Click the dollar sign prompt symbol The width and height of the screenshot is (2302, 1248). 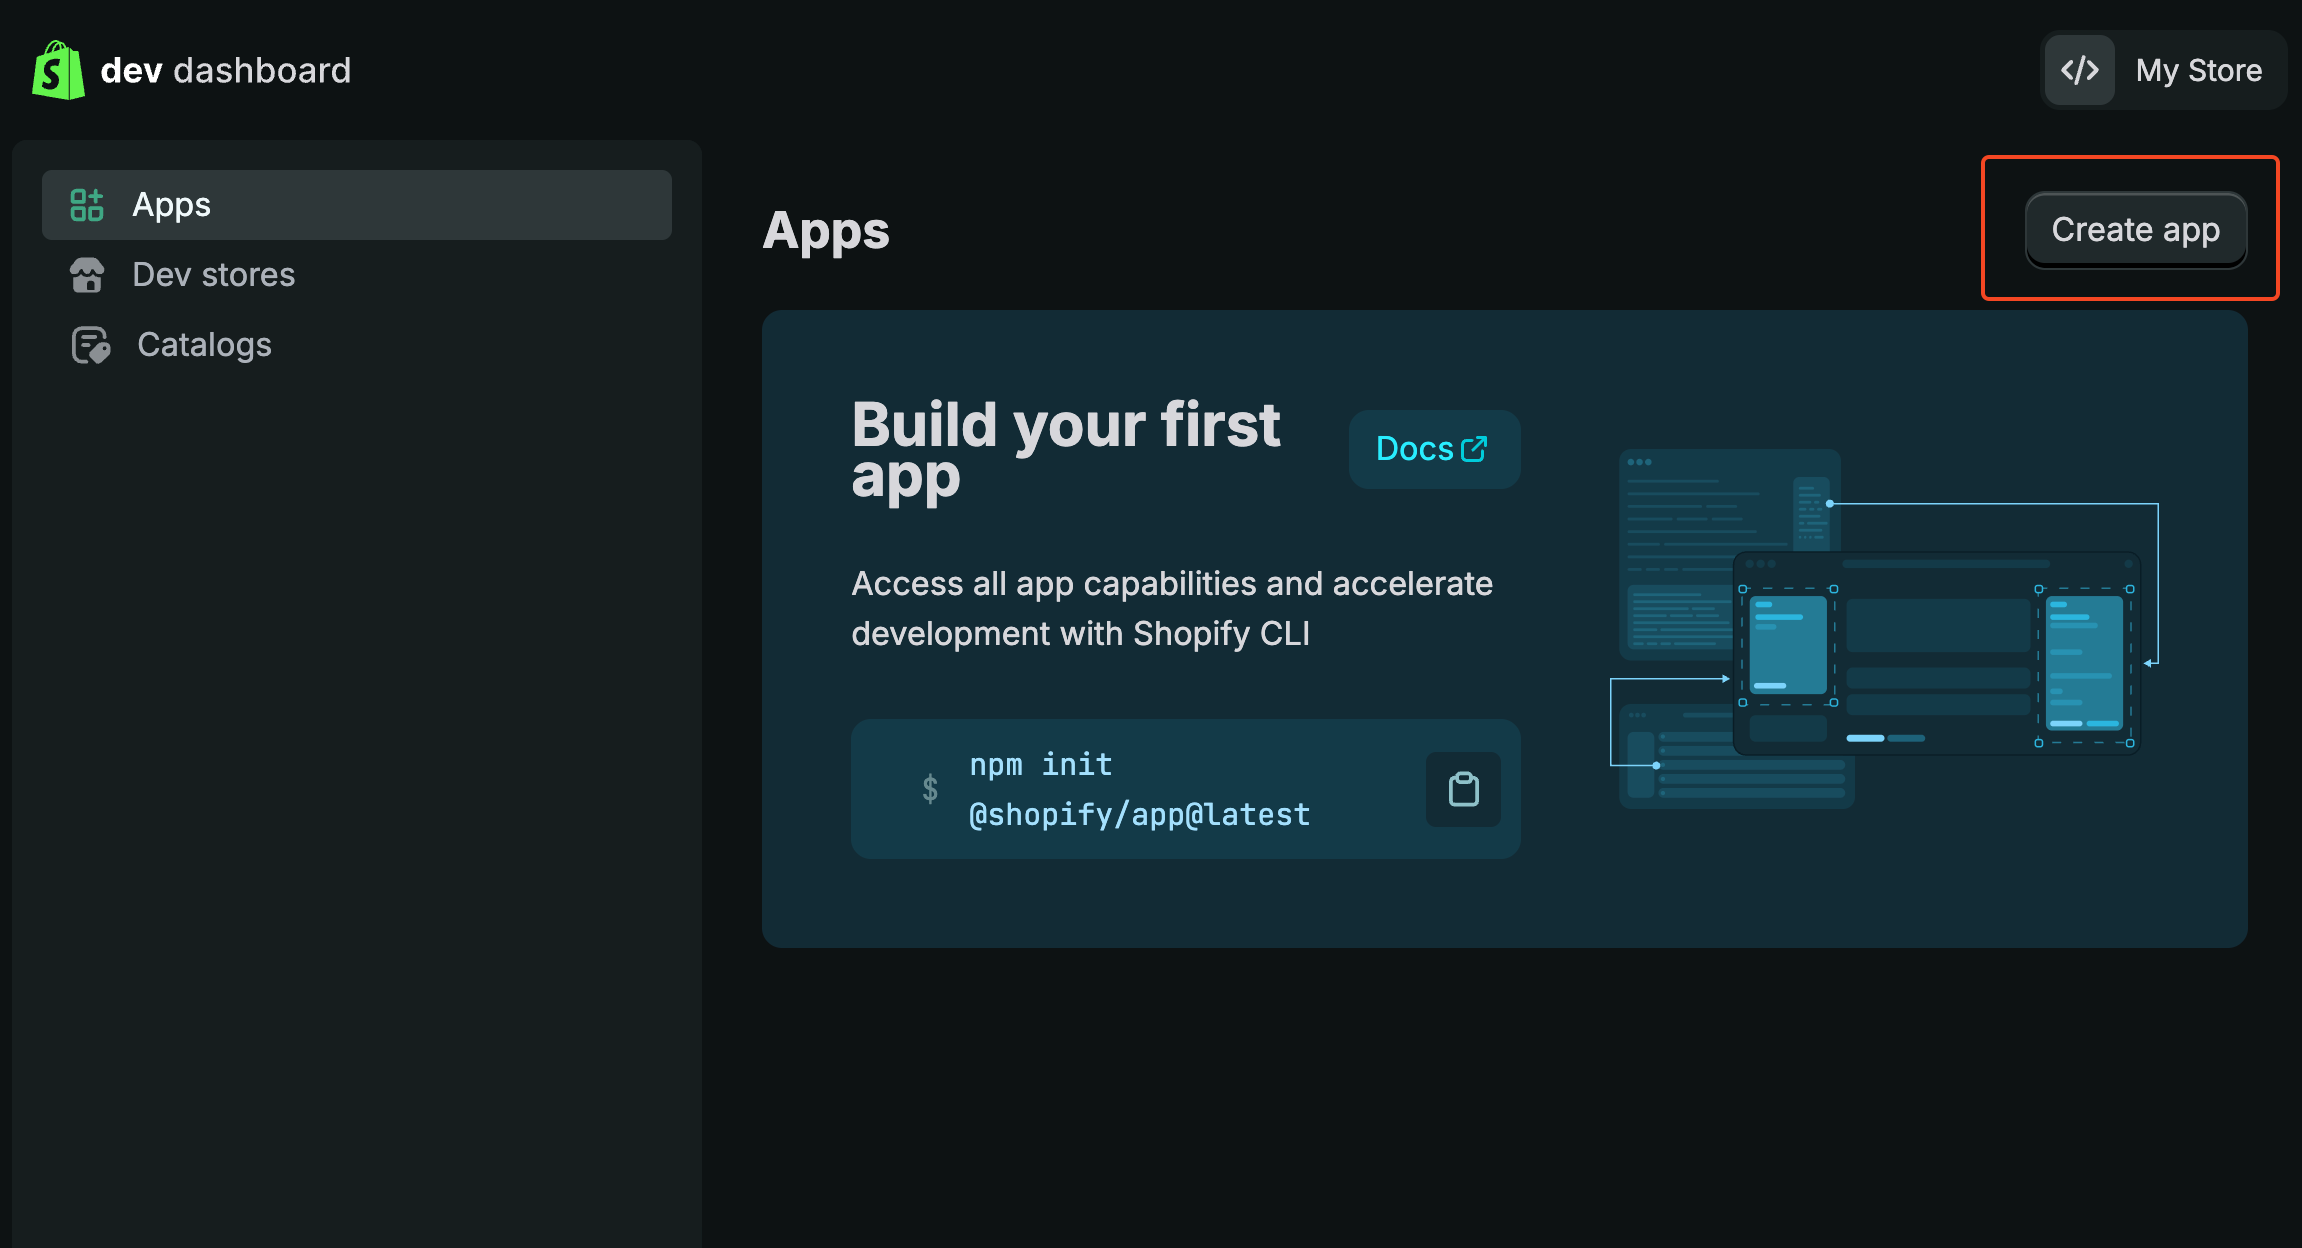tap(930, 789)
